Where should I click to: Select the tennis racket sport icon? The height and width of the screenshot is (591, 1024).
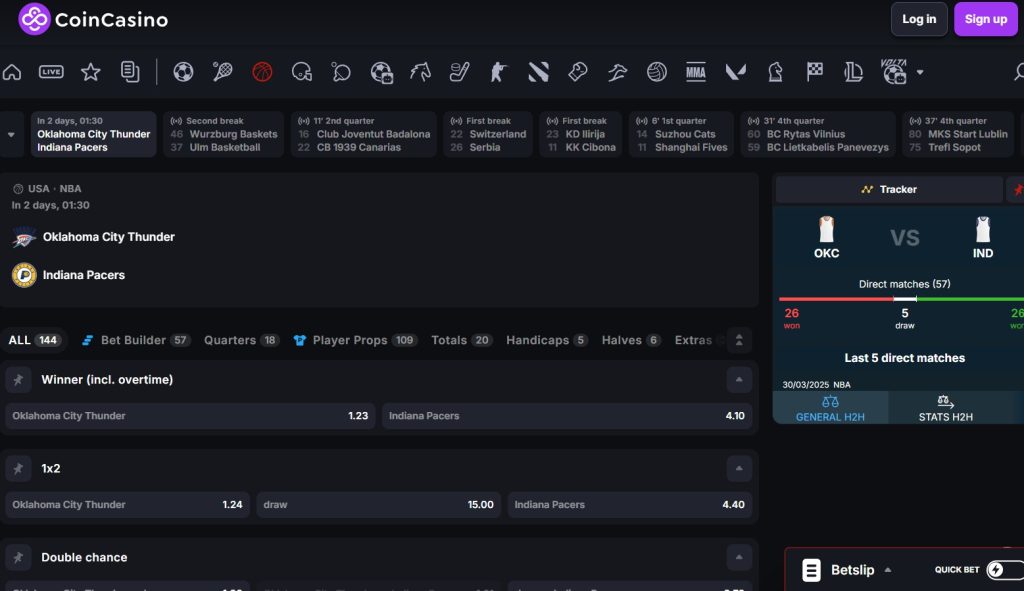[223, 72]
